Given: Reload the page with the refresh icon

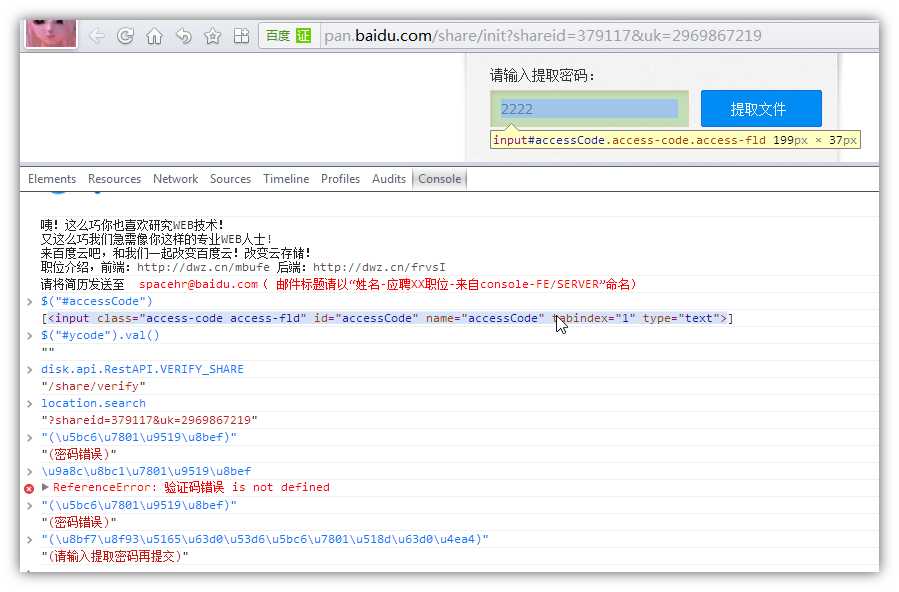Looking at the screenshot, I should [x=125, y=36].
